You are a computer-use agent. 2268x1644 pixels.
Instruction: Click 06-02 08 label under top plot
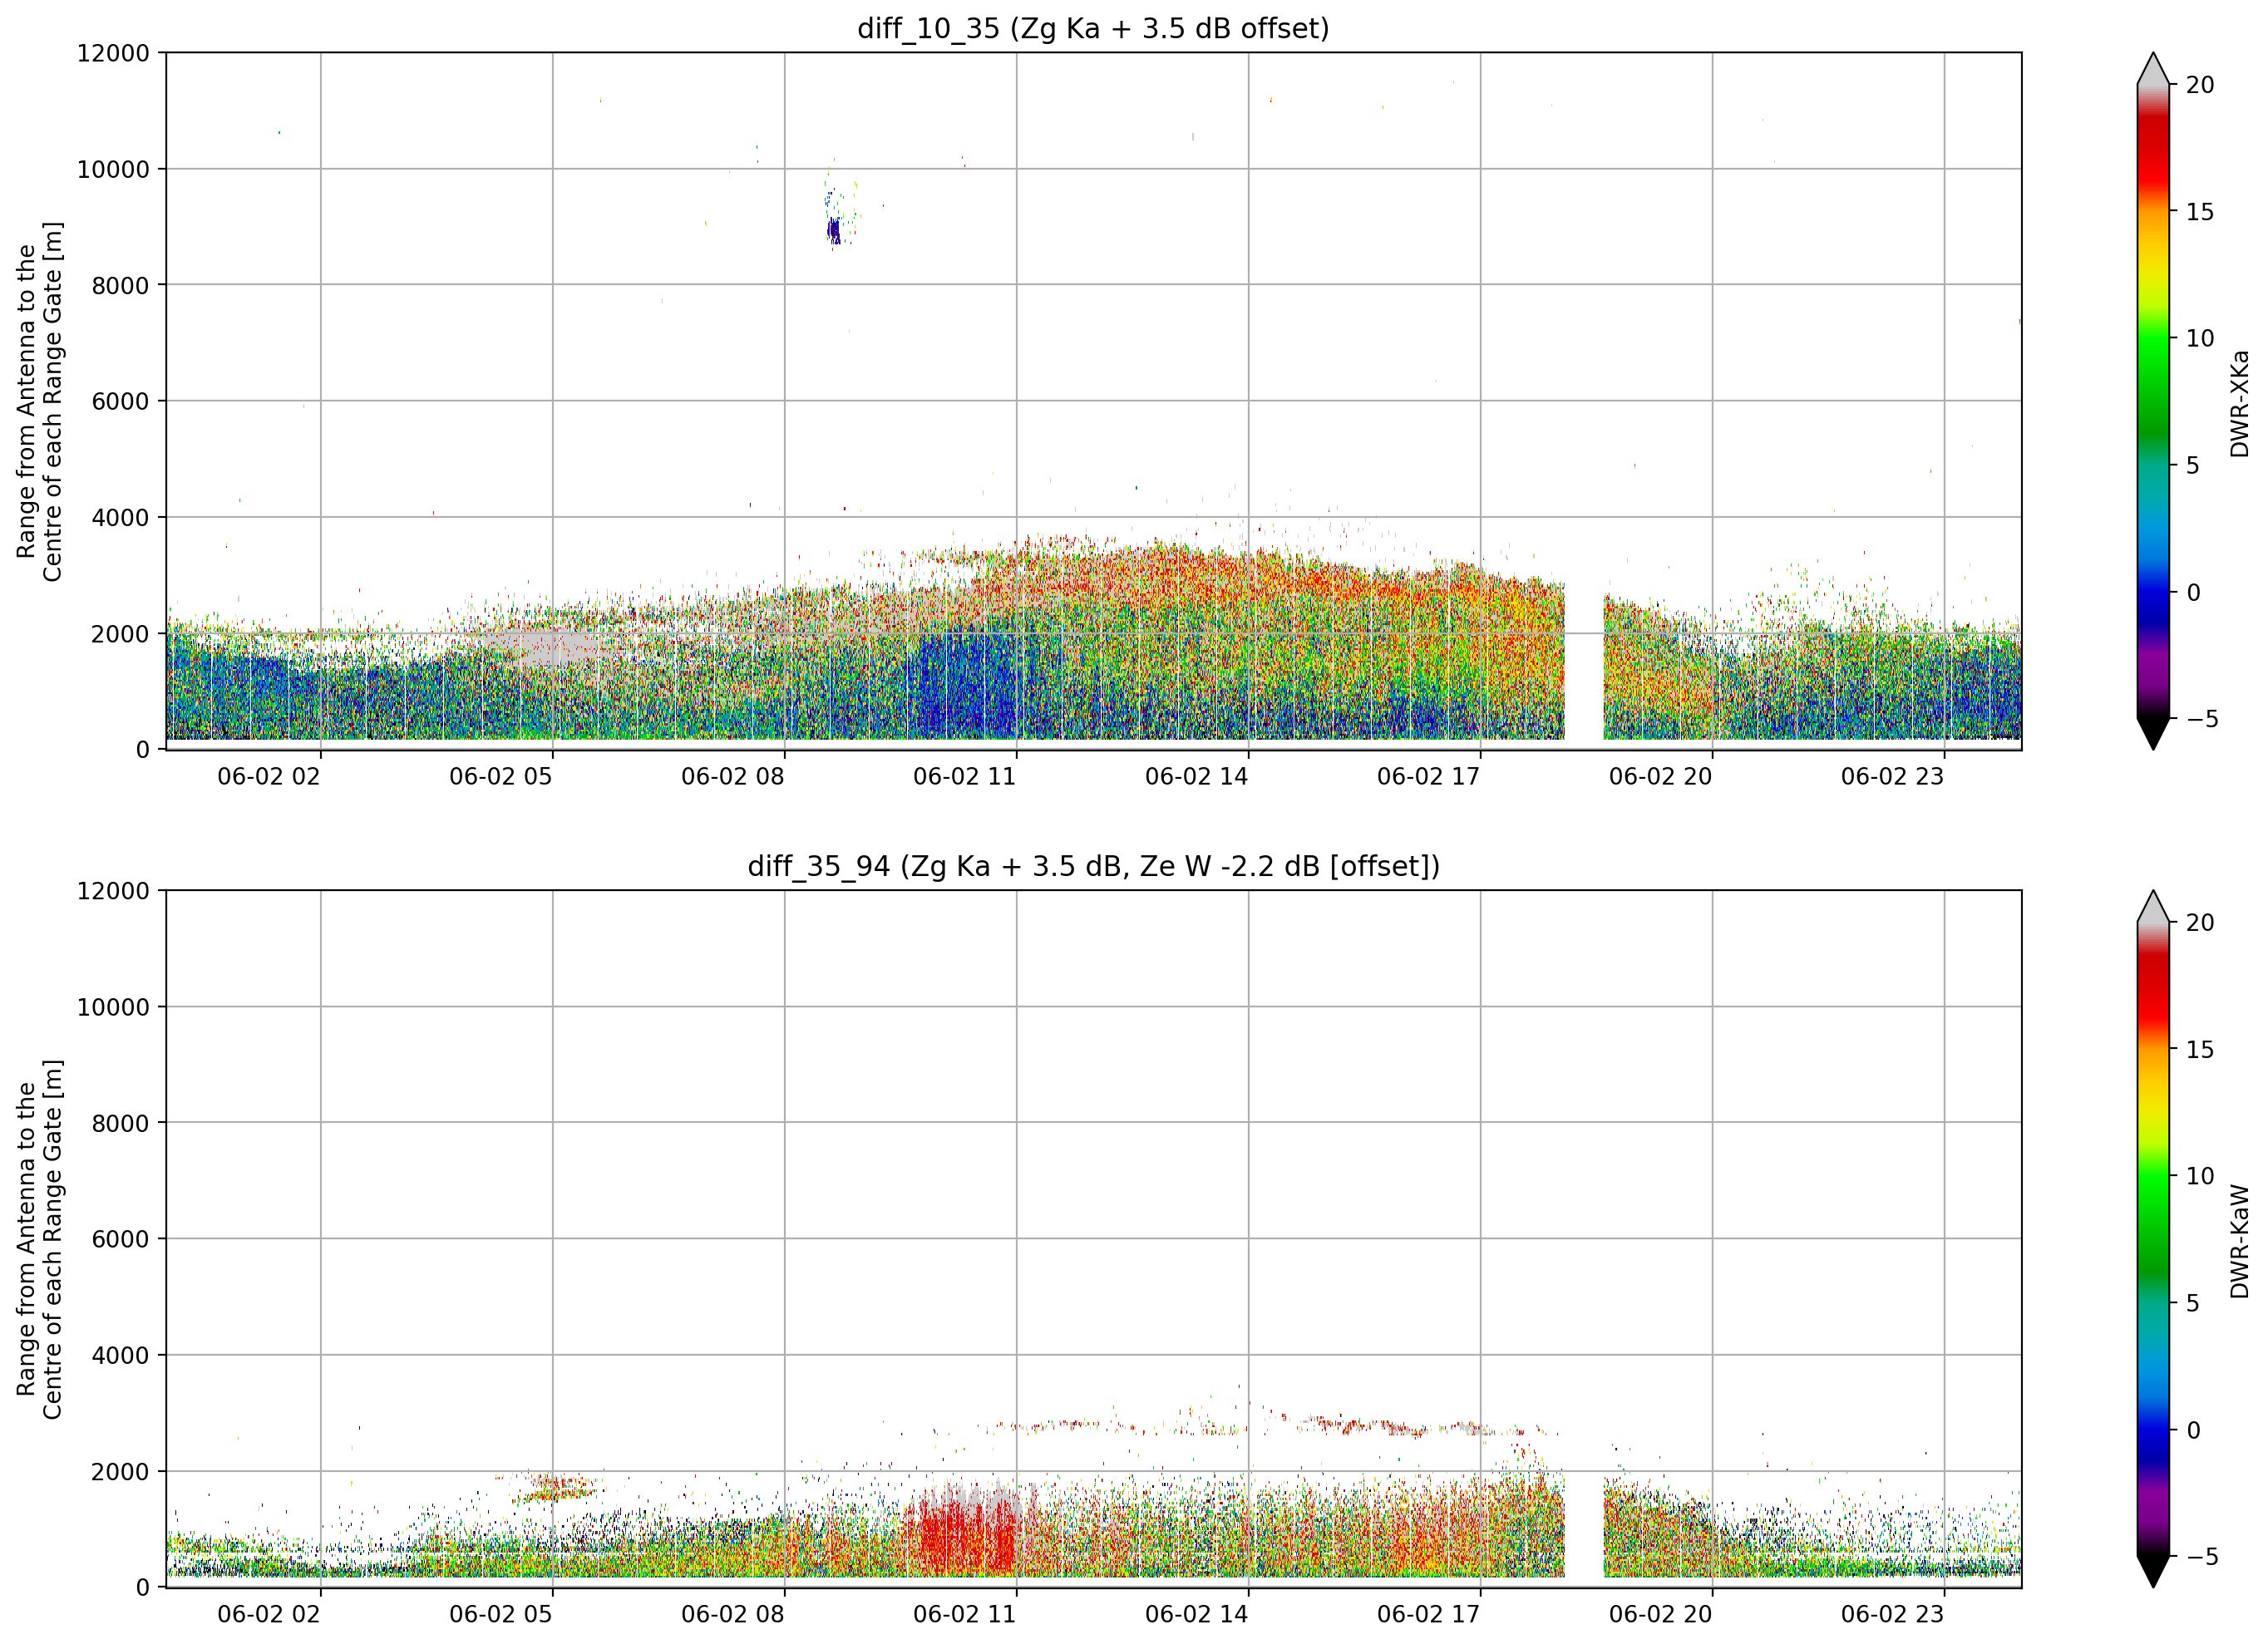(733, 776)
